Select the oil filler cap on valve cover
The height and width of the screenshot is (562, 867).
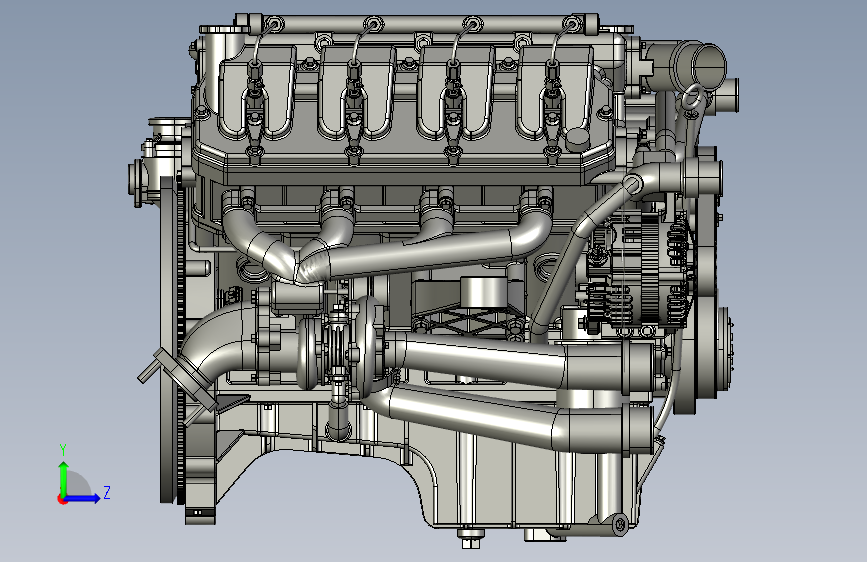point(578,139)
